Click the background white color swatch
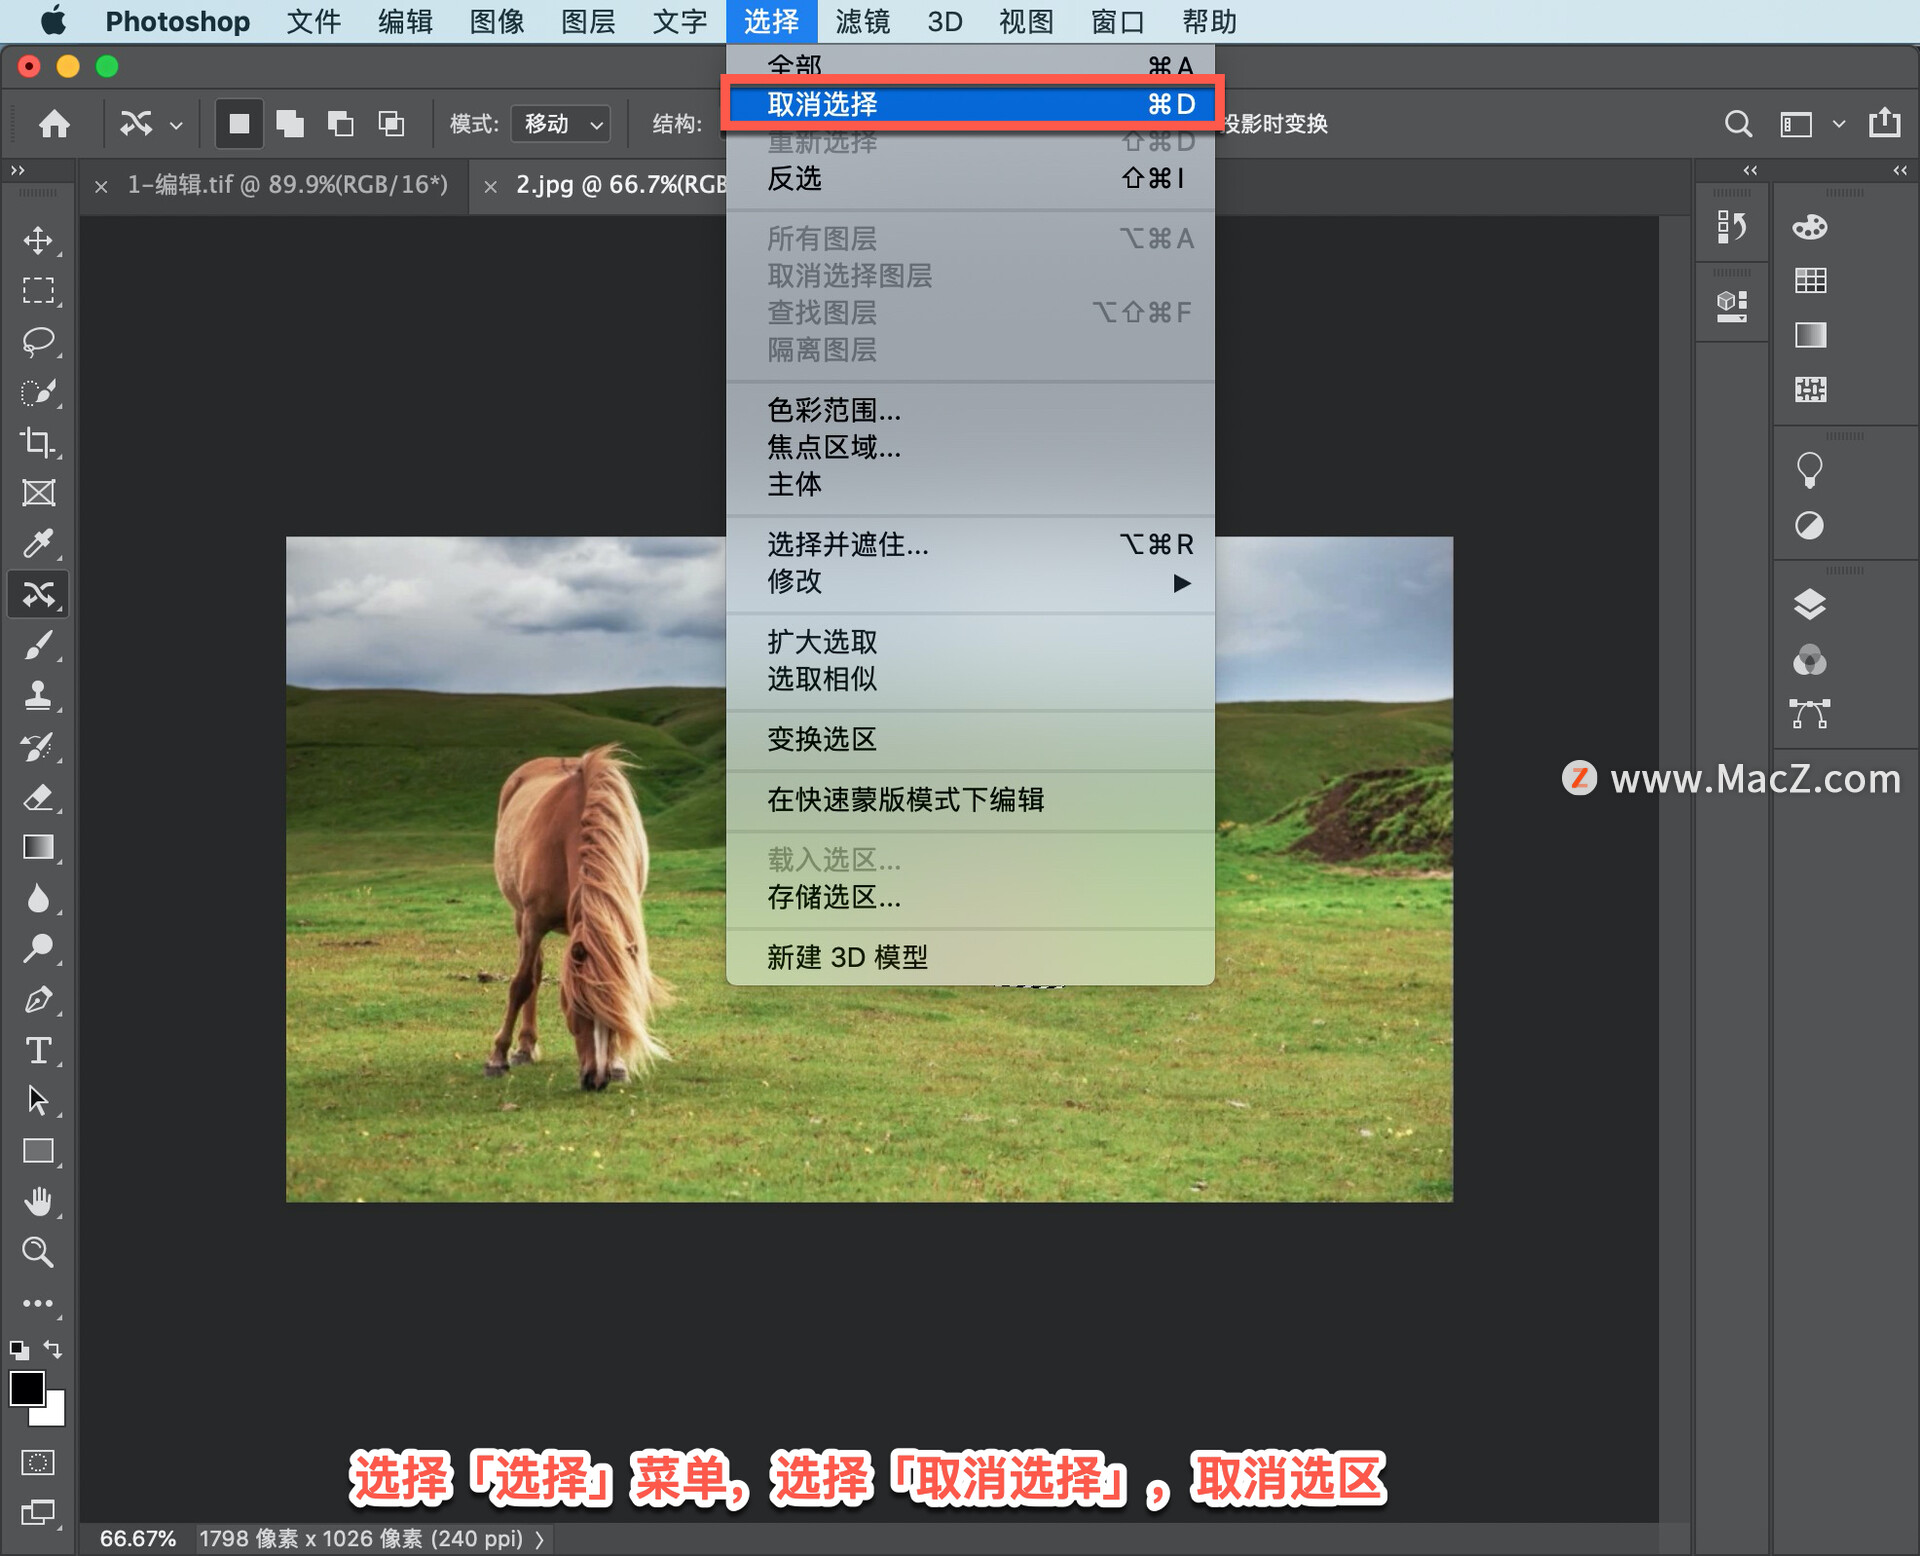The width and height of the screenshot is (1920, 1556). click(52, 1412)
